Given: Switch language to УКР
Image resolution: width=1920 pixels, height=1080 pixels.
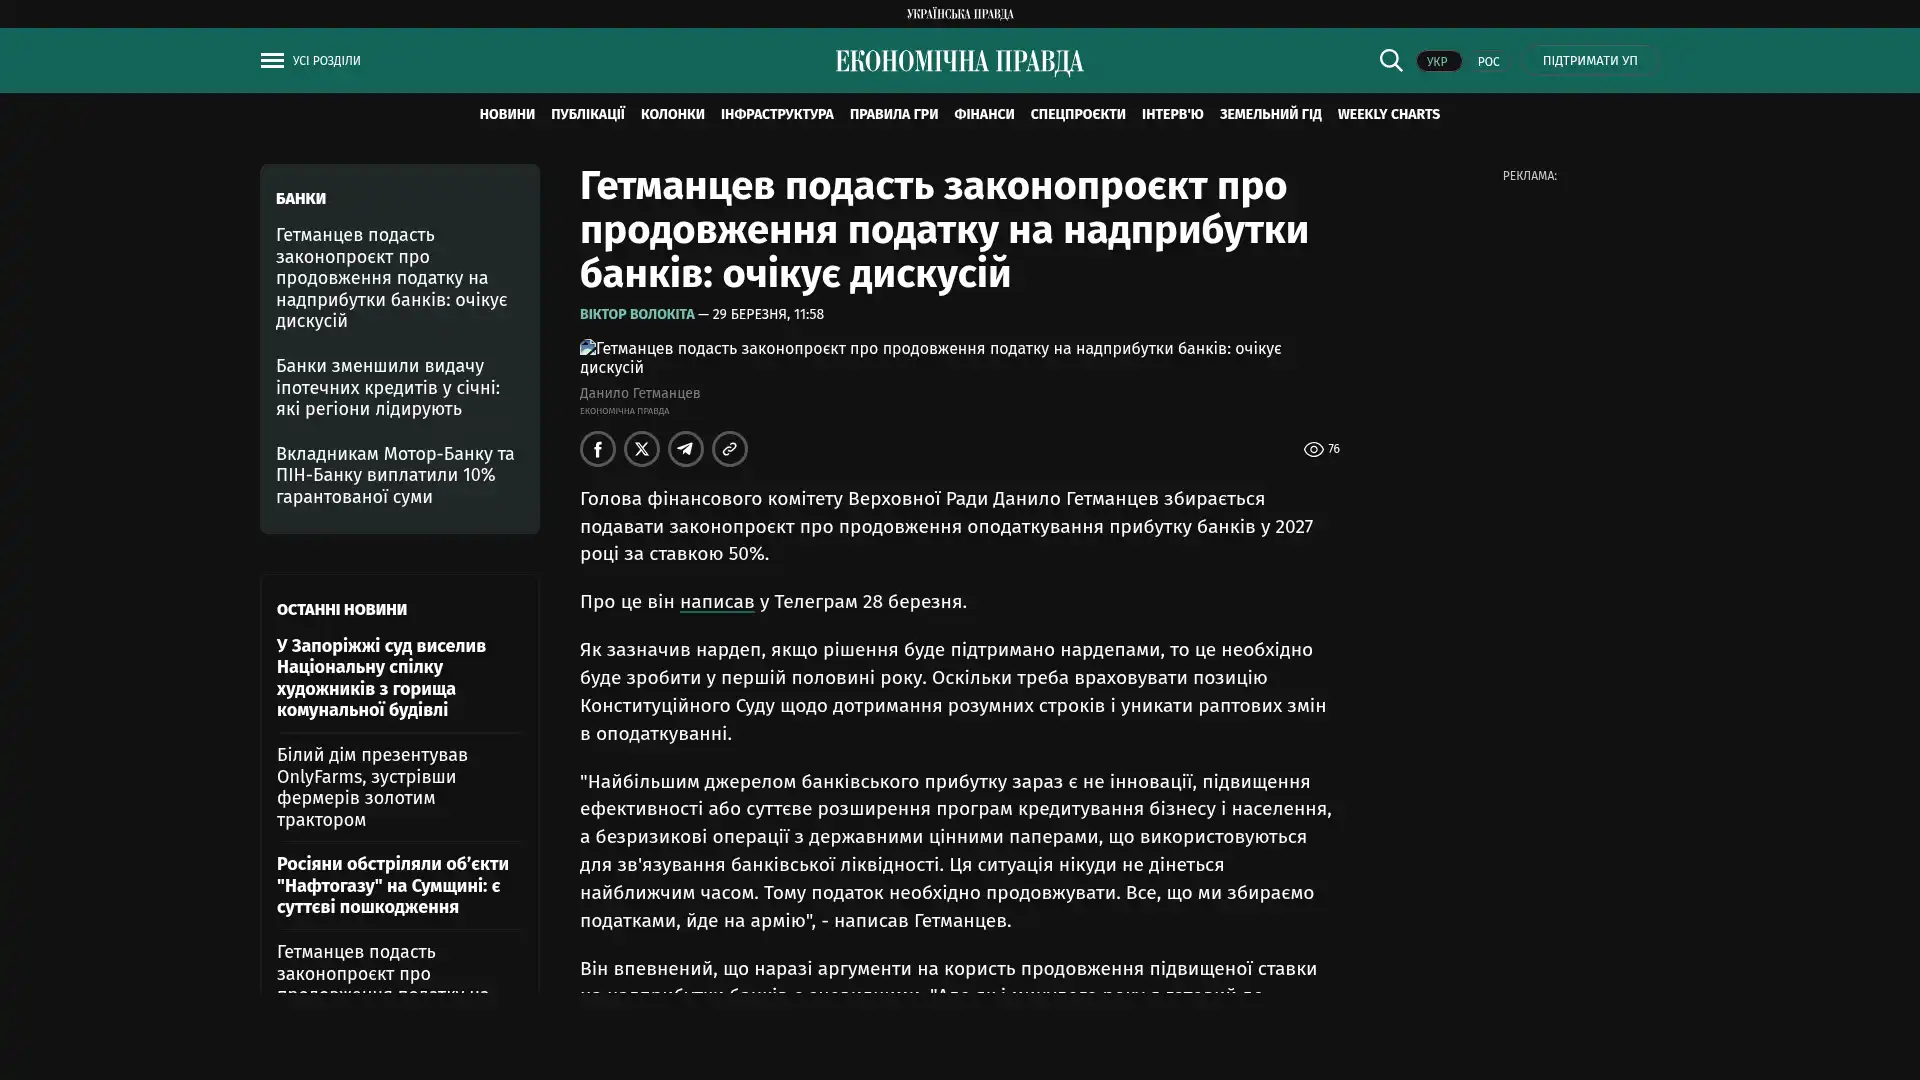Looking at the screenshot, I should pos(1438,62).
